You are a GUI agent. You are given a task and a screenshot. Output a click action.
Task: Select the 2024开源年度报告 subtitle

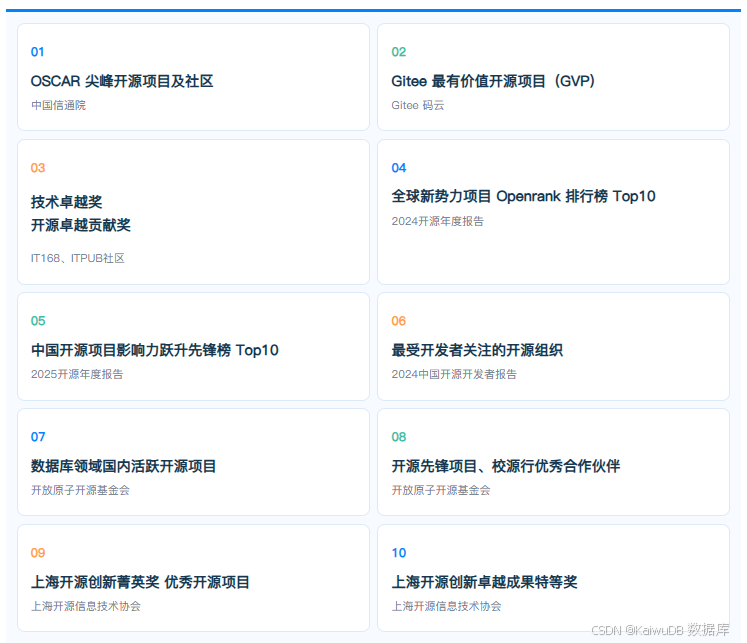(x=437, y=221)
